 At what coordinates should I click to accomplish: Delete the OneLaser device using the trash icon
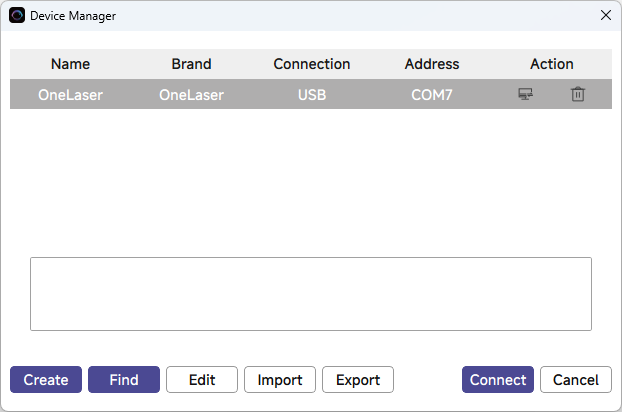tap(577, 95)
